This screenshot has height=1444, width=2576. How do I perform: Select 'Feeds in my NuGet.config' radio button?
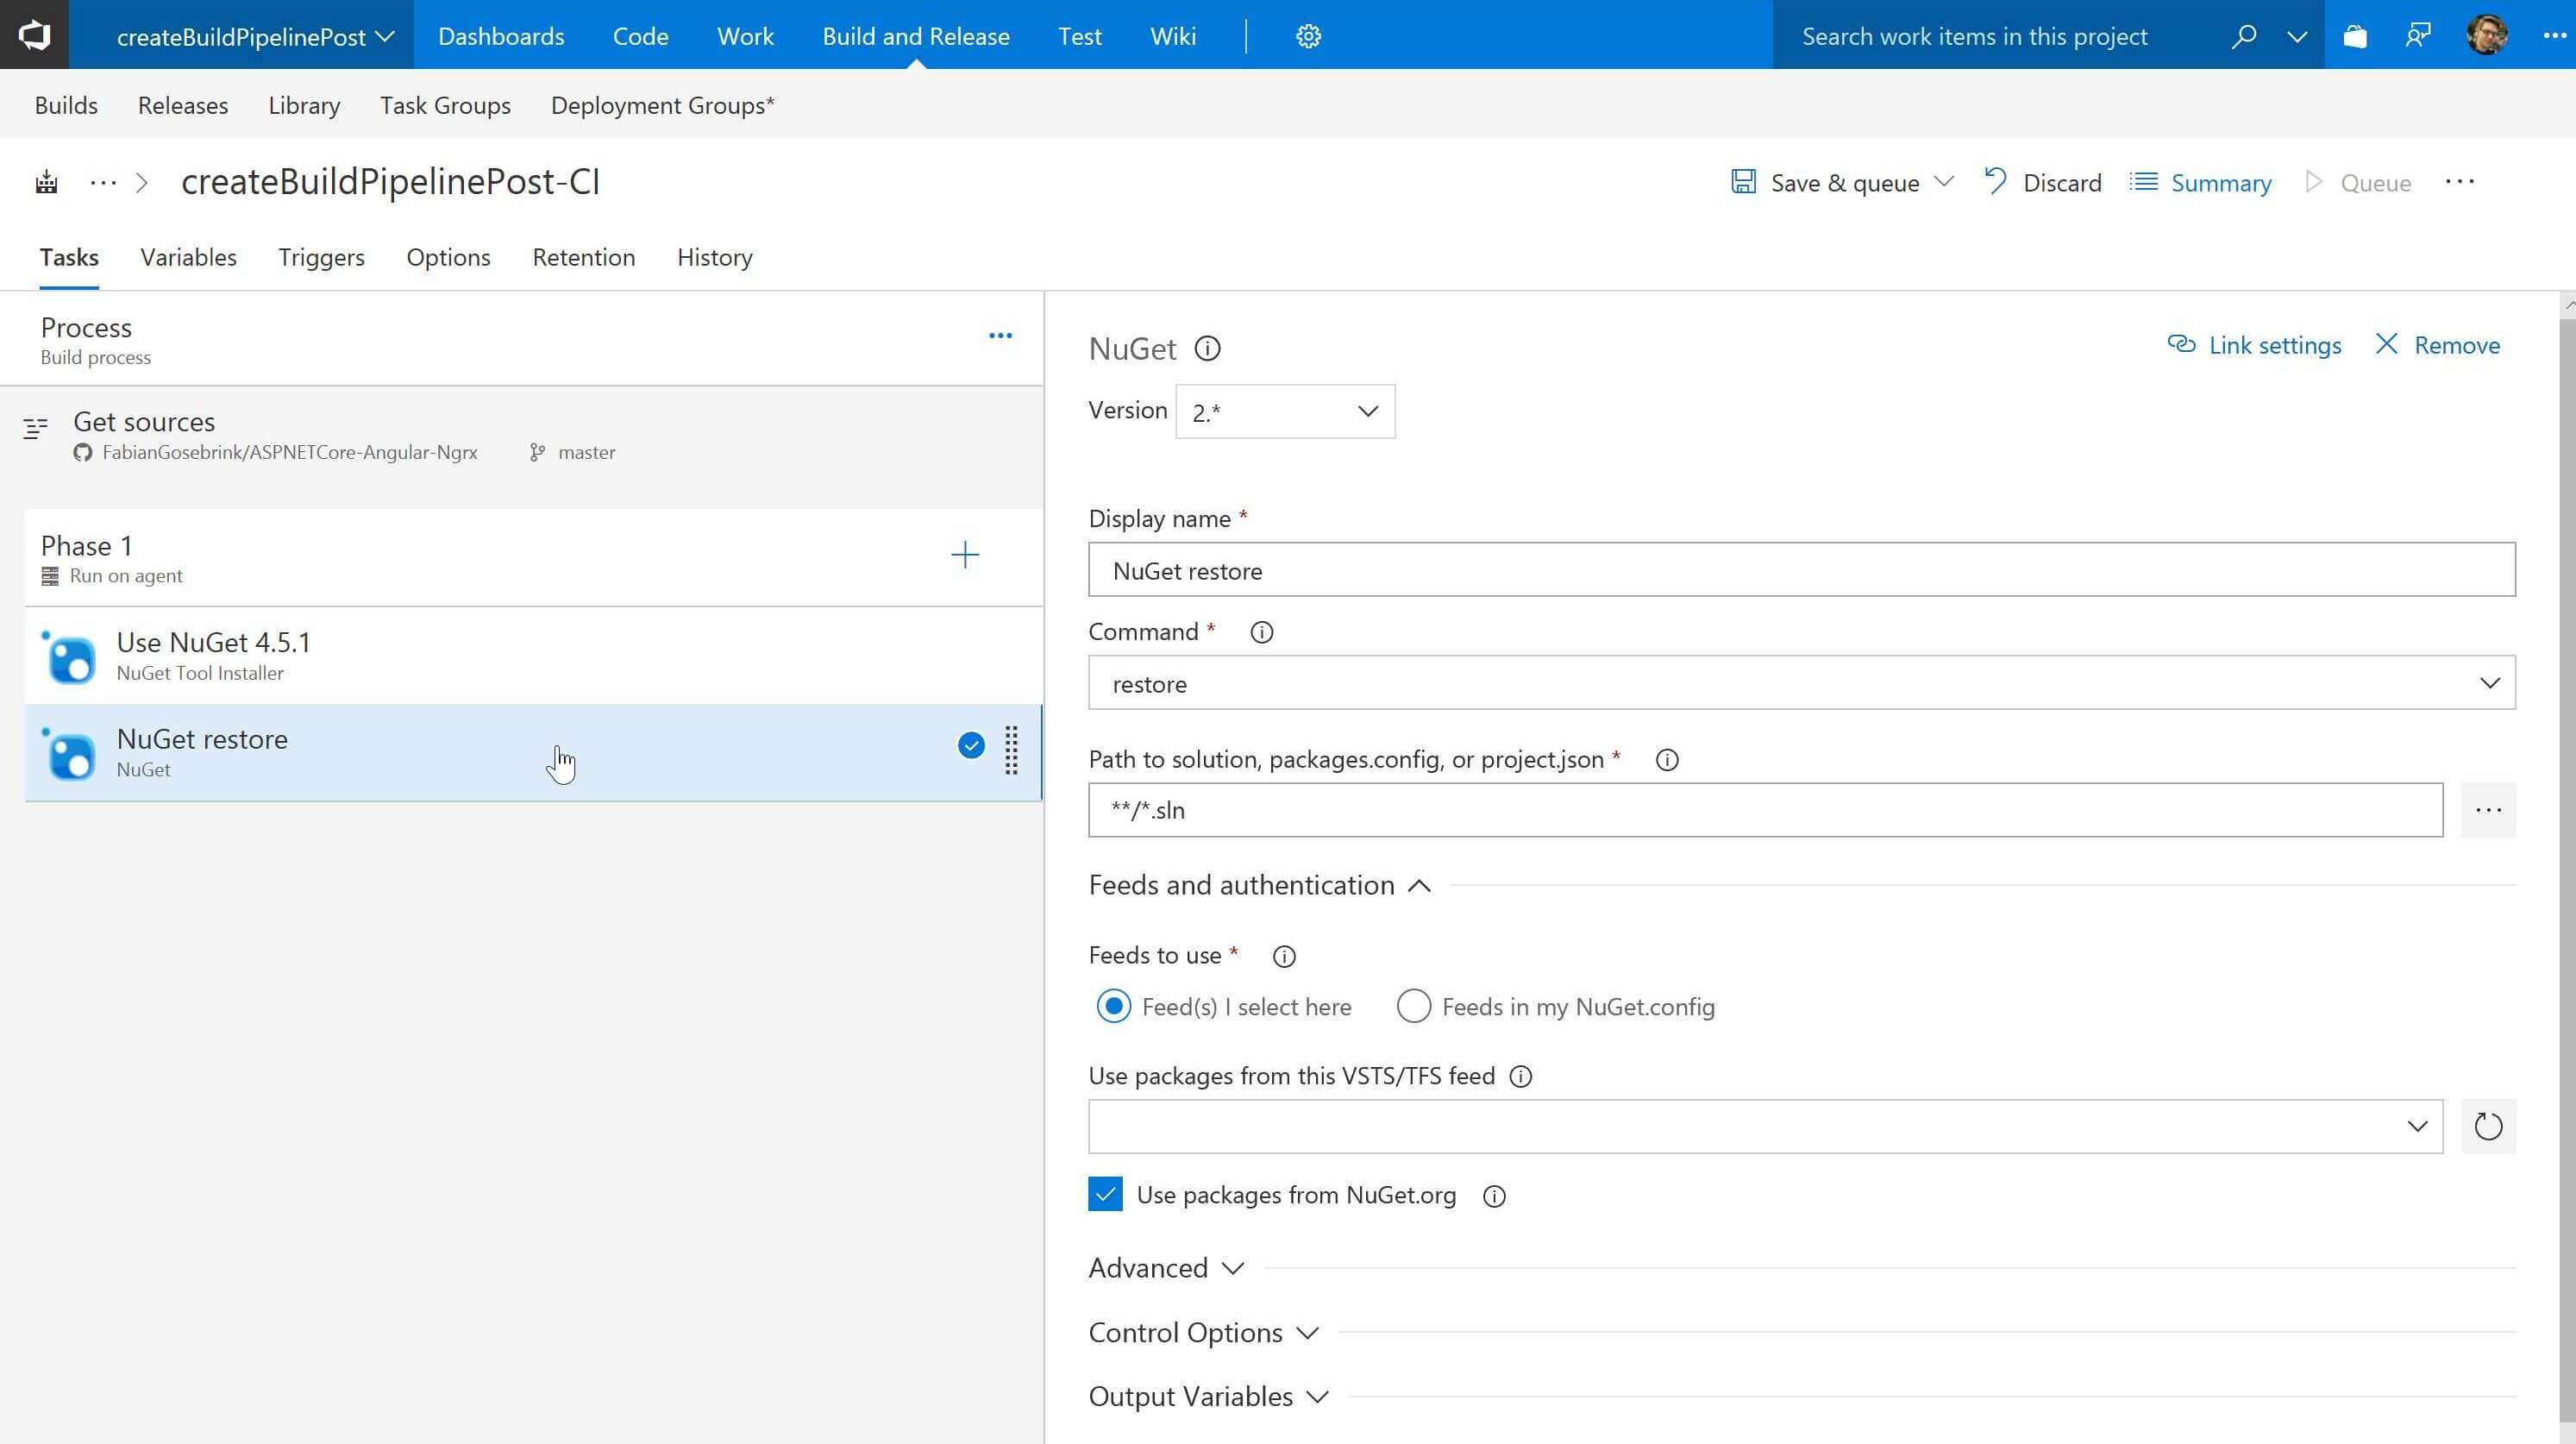(1413, 1006)
